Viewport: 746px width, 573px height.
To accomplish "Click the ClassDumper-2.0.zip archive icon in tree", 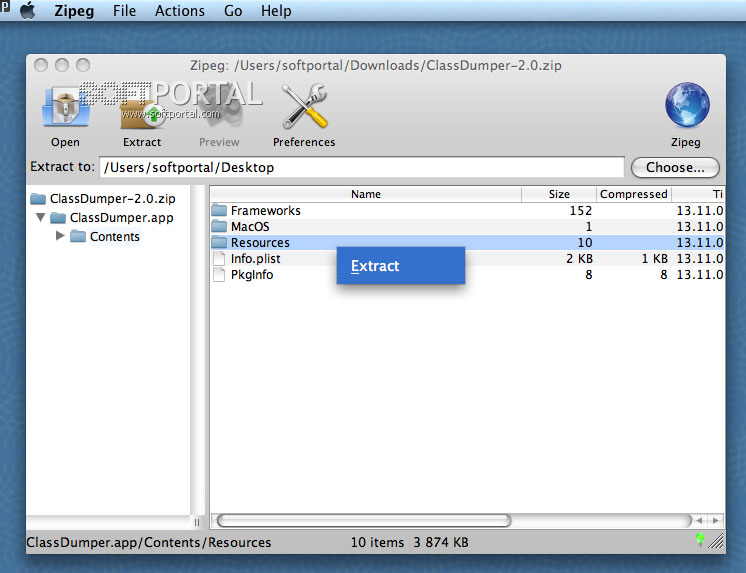I will [x=38, y=198].
